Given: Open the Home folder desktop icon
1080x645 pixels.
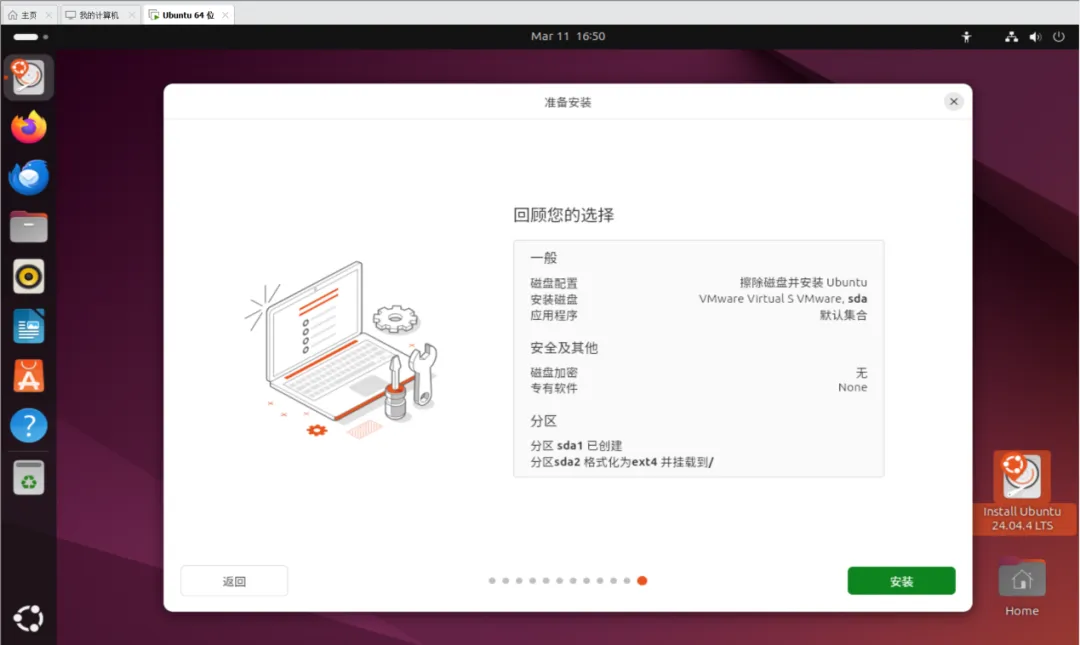Looking at the screenshot, I should [x=1021, y=588].
